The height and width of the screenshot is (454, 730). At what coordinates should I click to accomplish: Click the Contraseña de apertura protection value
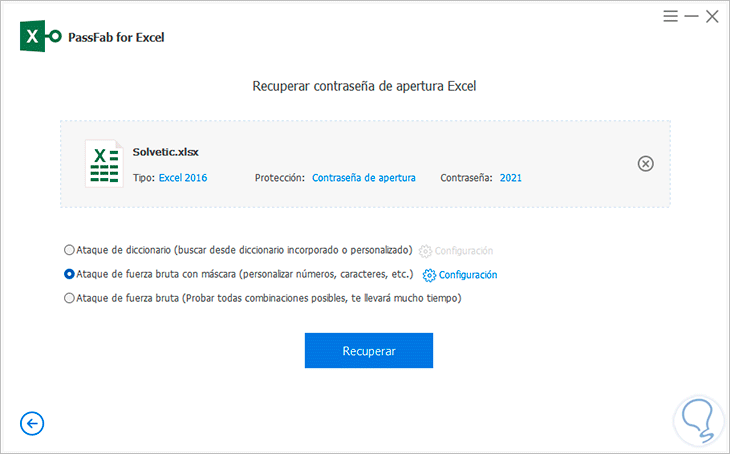click(x=364, y=178)
